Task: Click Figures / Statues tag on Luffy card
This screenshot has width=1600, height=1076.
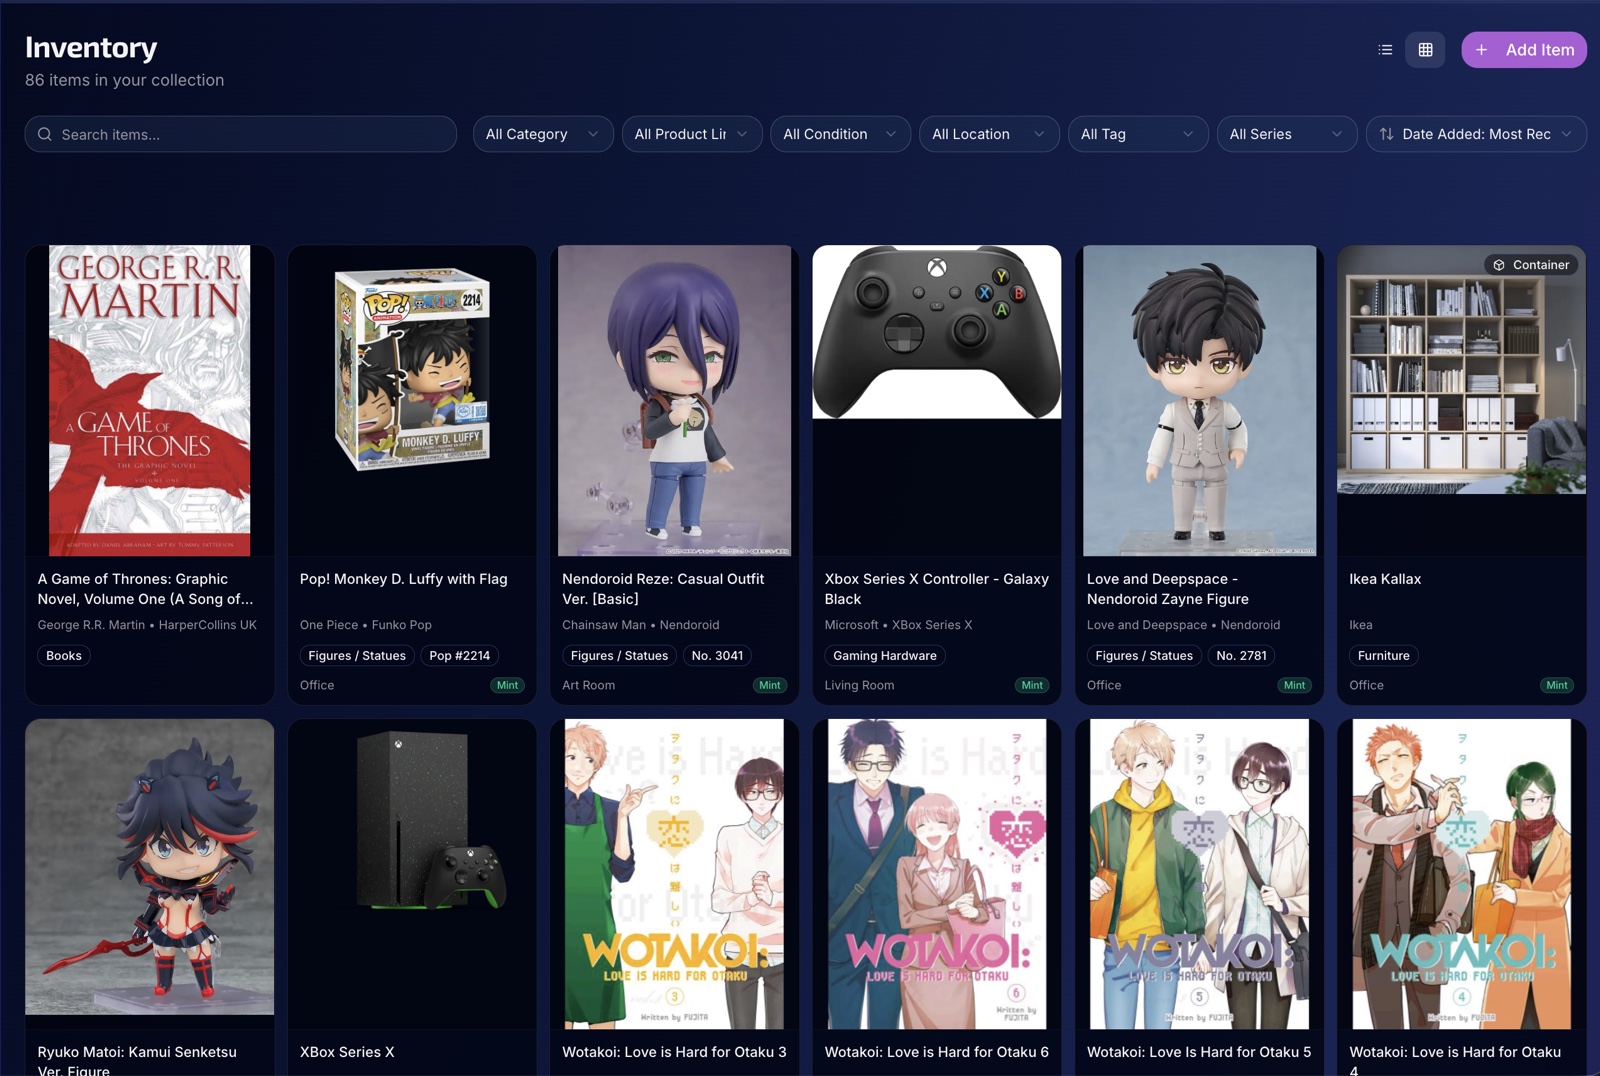Action: (357, 656)
